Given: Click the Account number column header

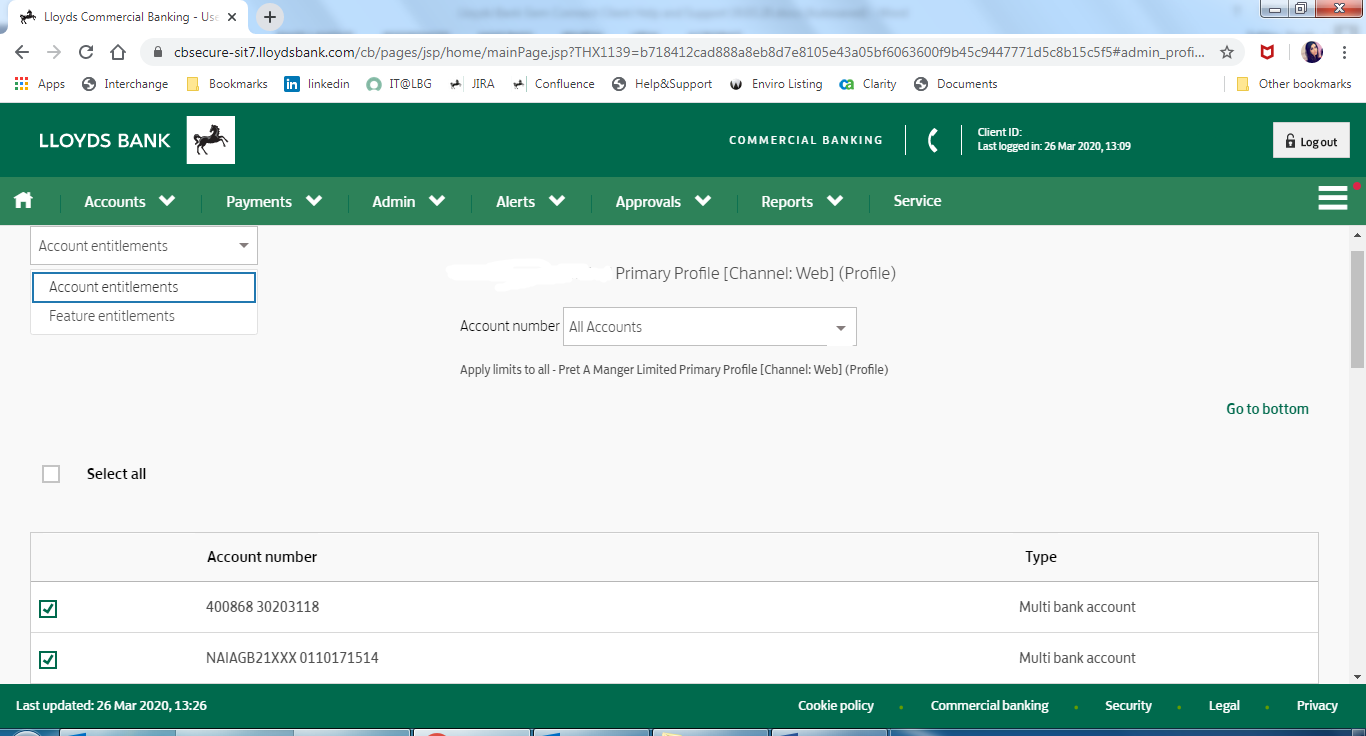Looking at the screenshot, I should point(262,557).
